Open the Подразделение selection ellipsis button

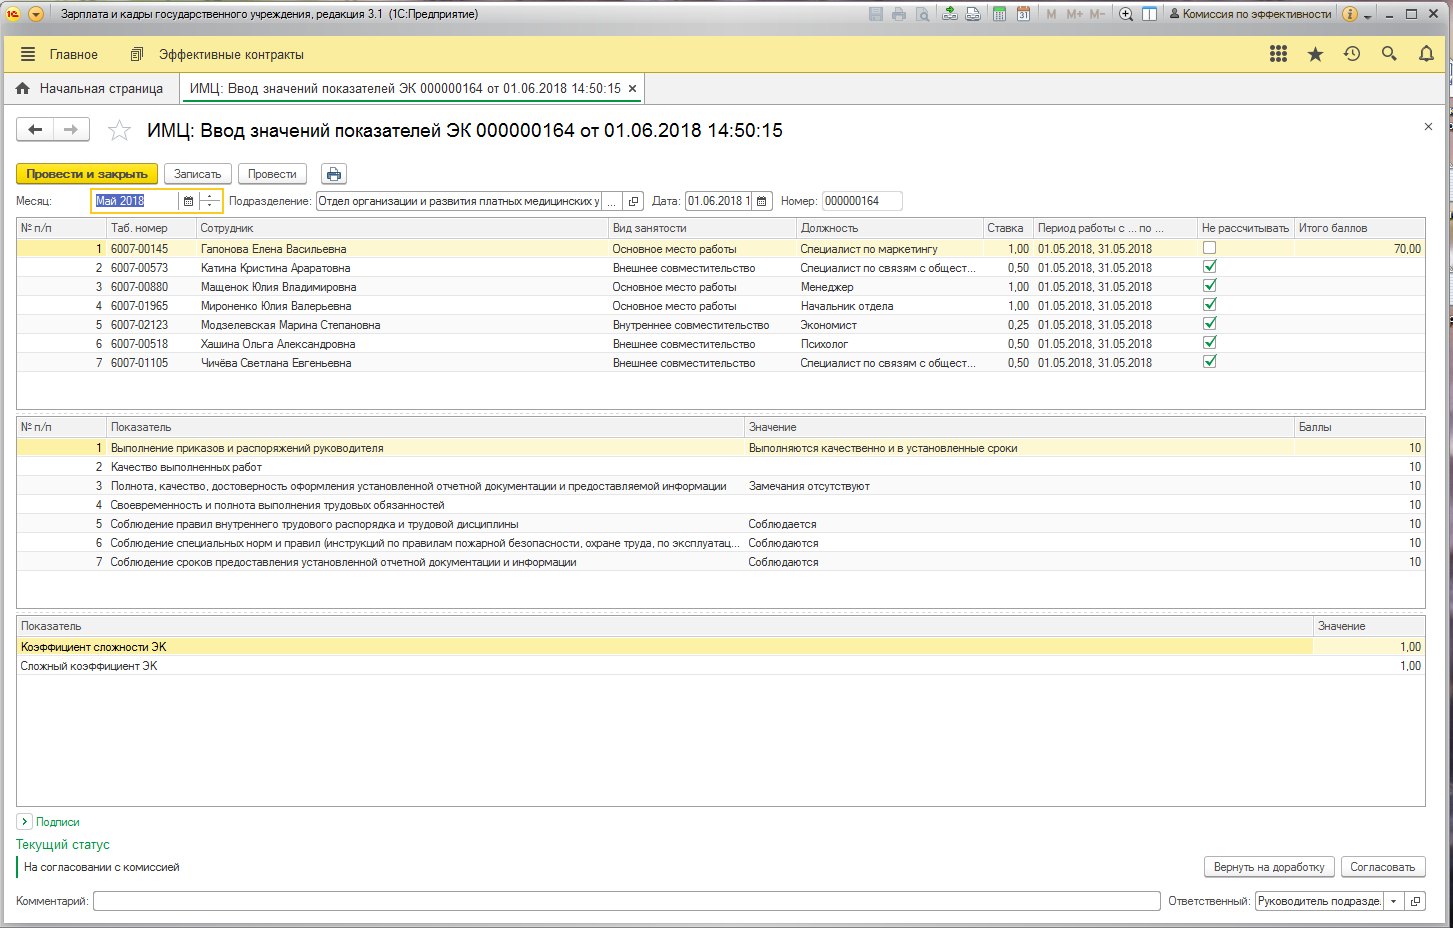[x=611, y=201]
